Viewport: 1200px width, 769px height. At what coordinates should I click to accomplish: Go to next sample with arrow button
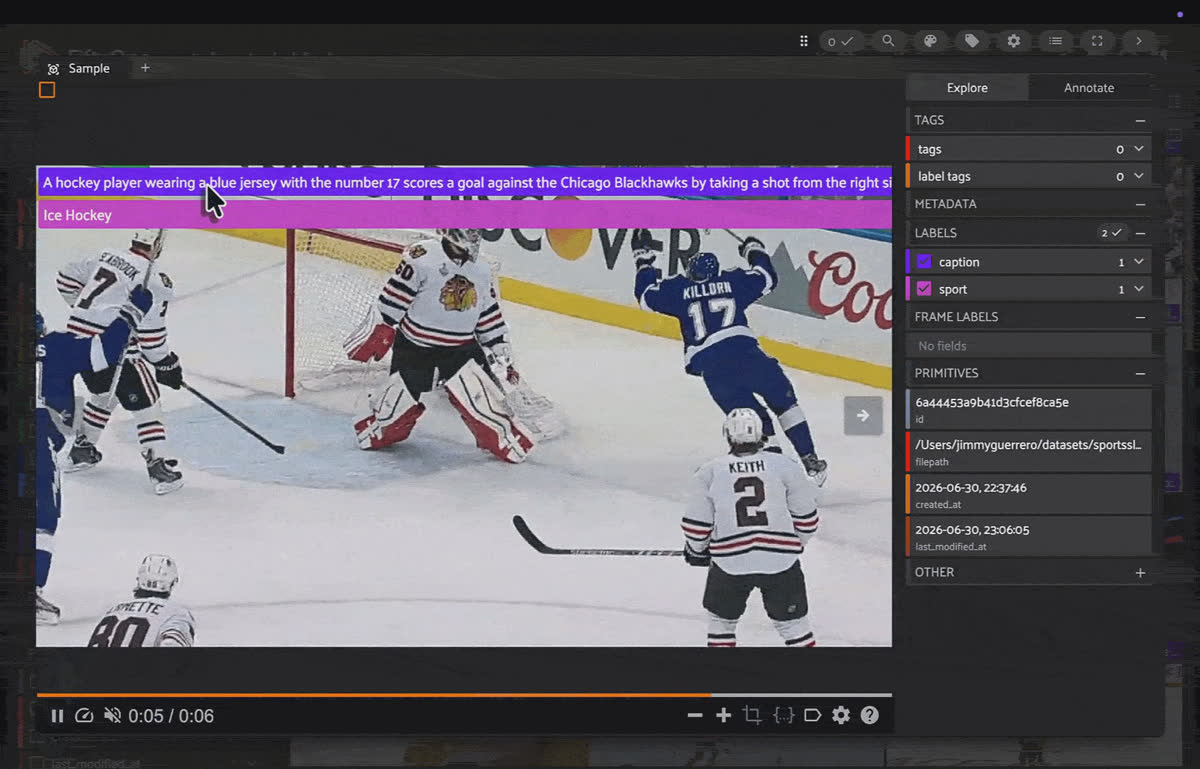click(863, 415)
